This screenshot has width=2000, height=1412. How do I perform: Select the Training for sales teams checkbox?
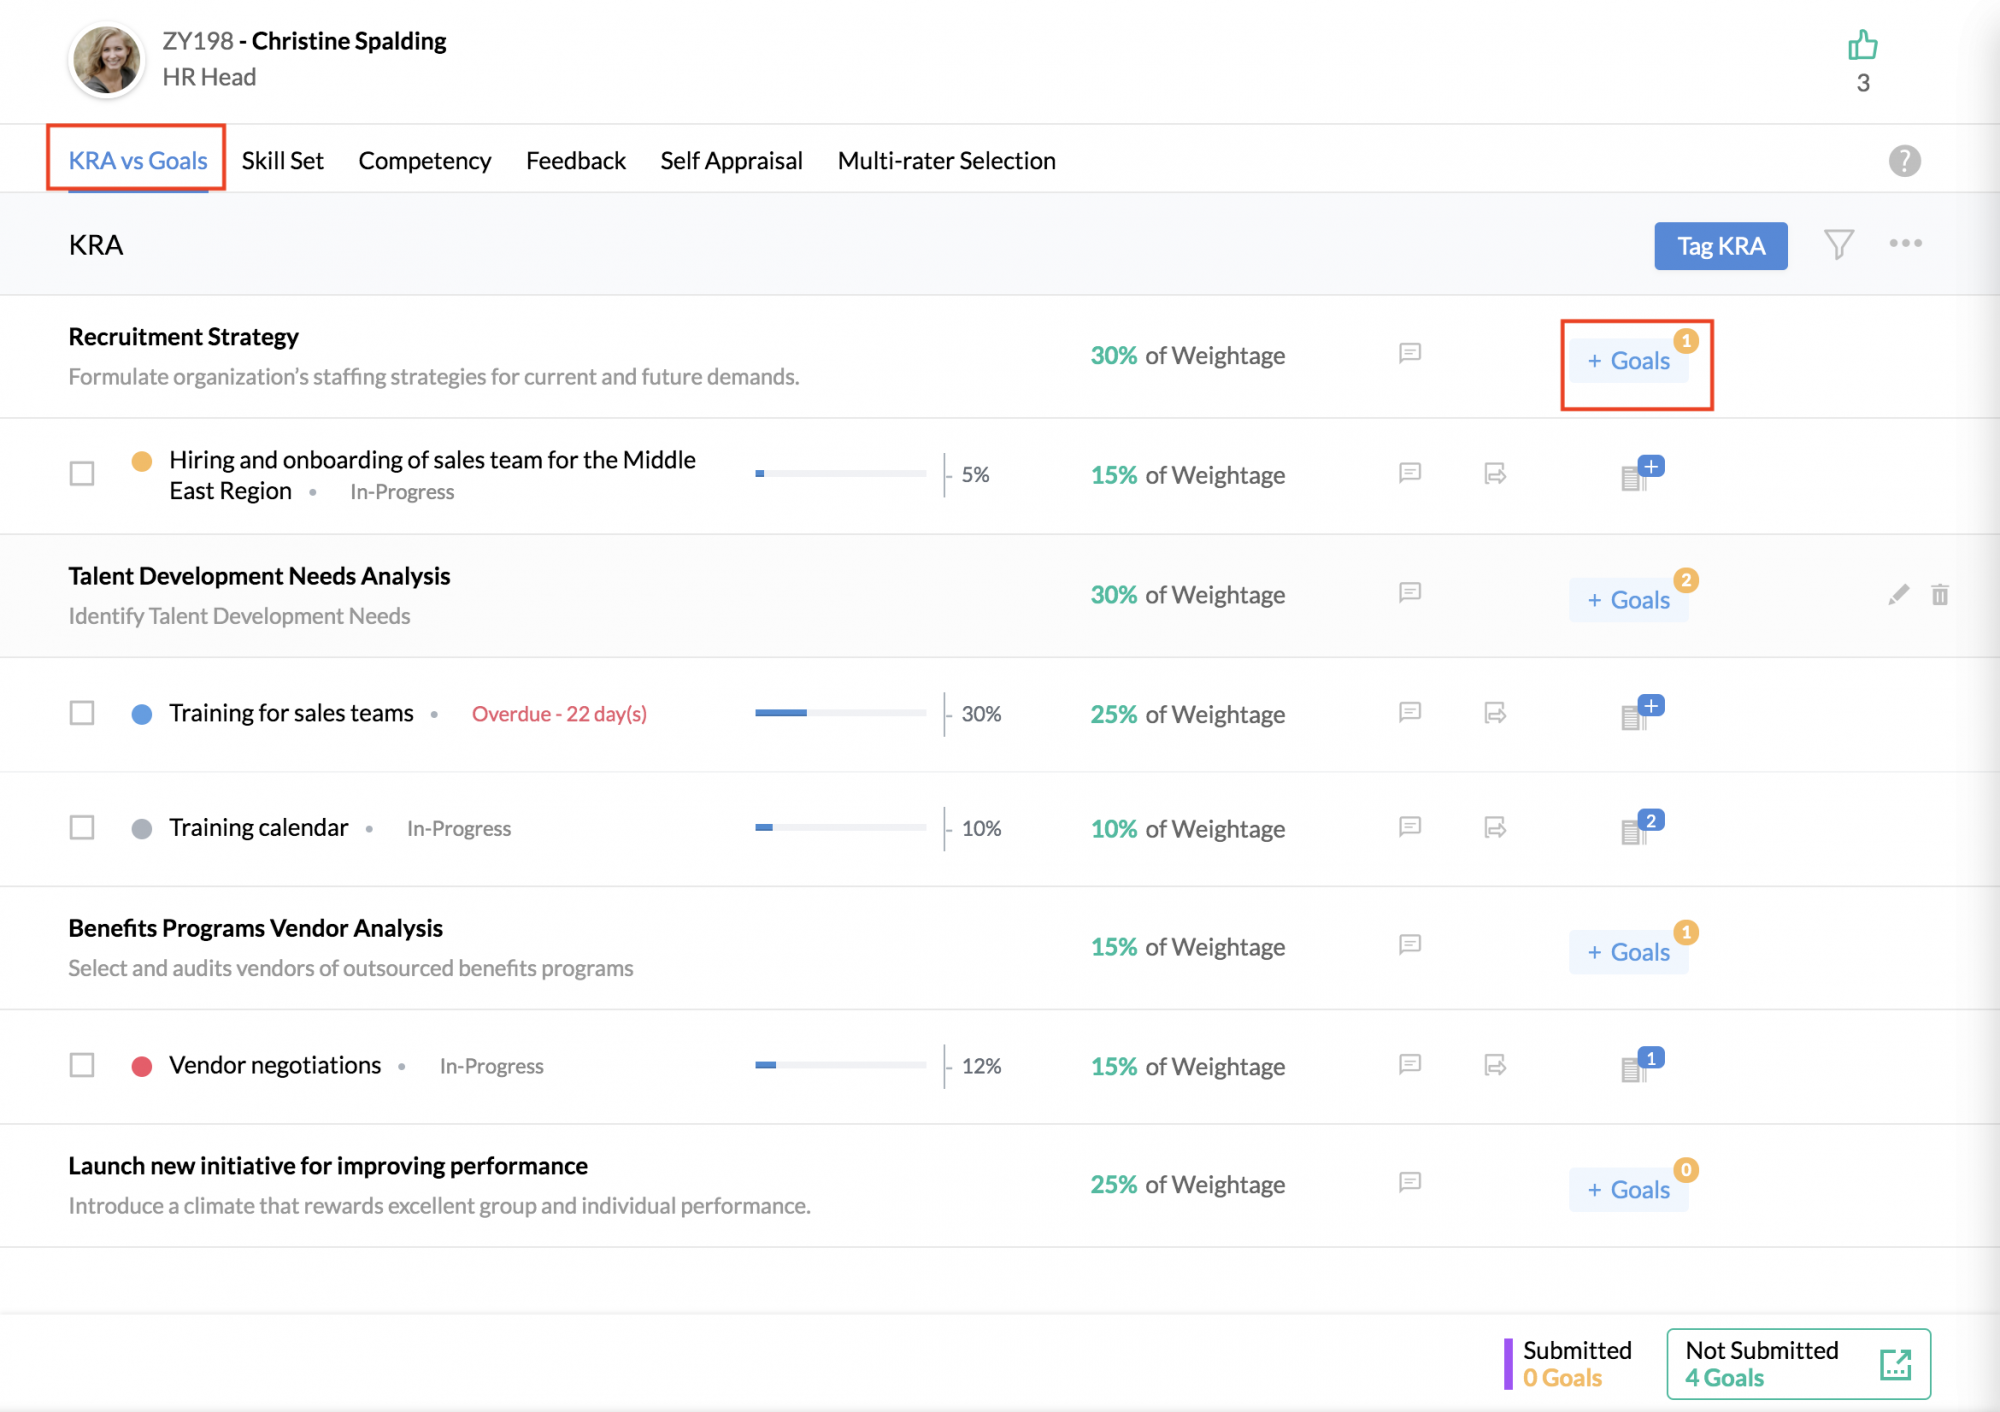(82, 713)
